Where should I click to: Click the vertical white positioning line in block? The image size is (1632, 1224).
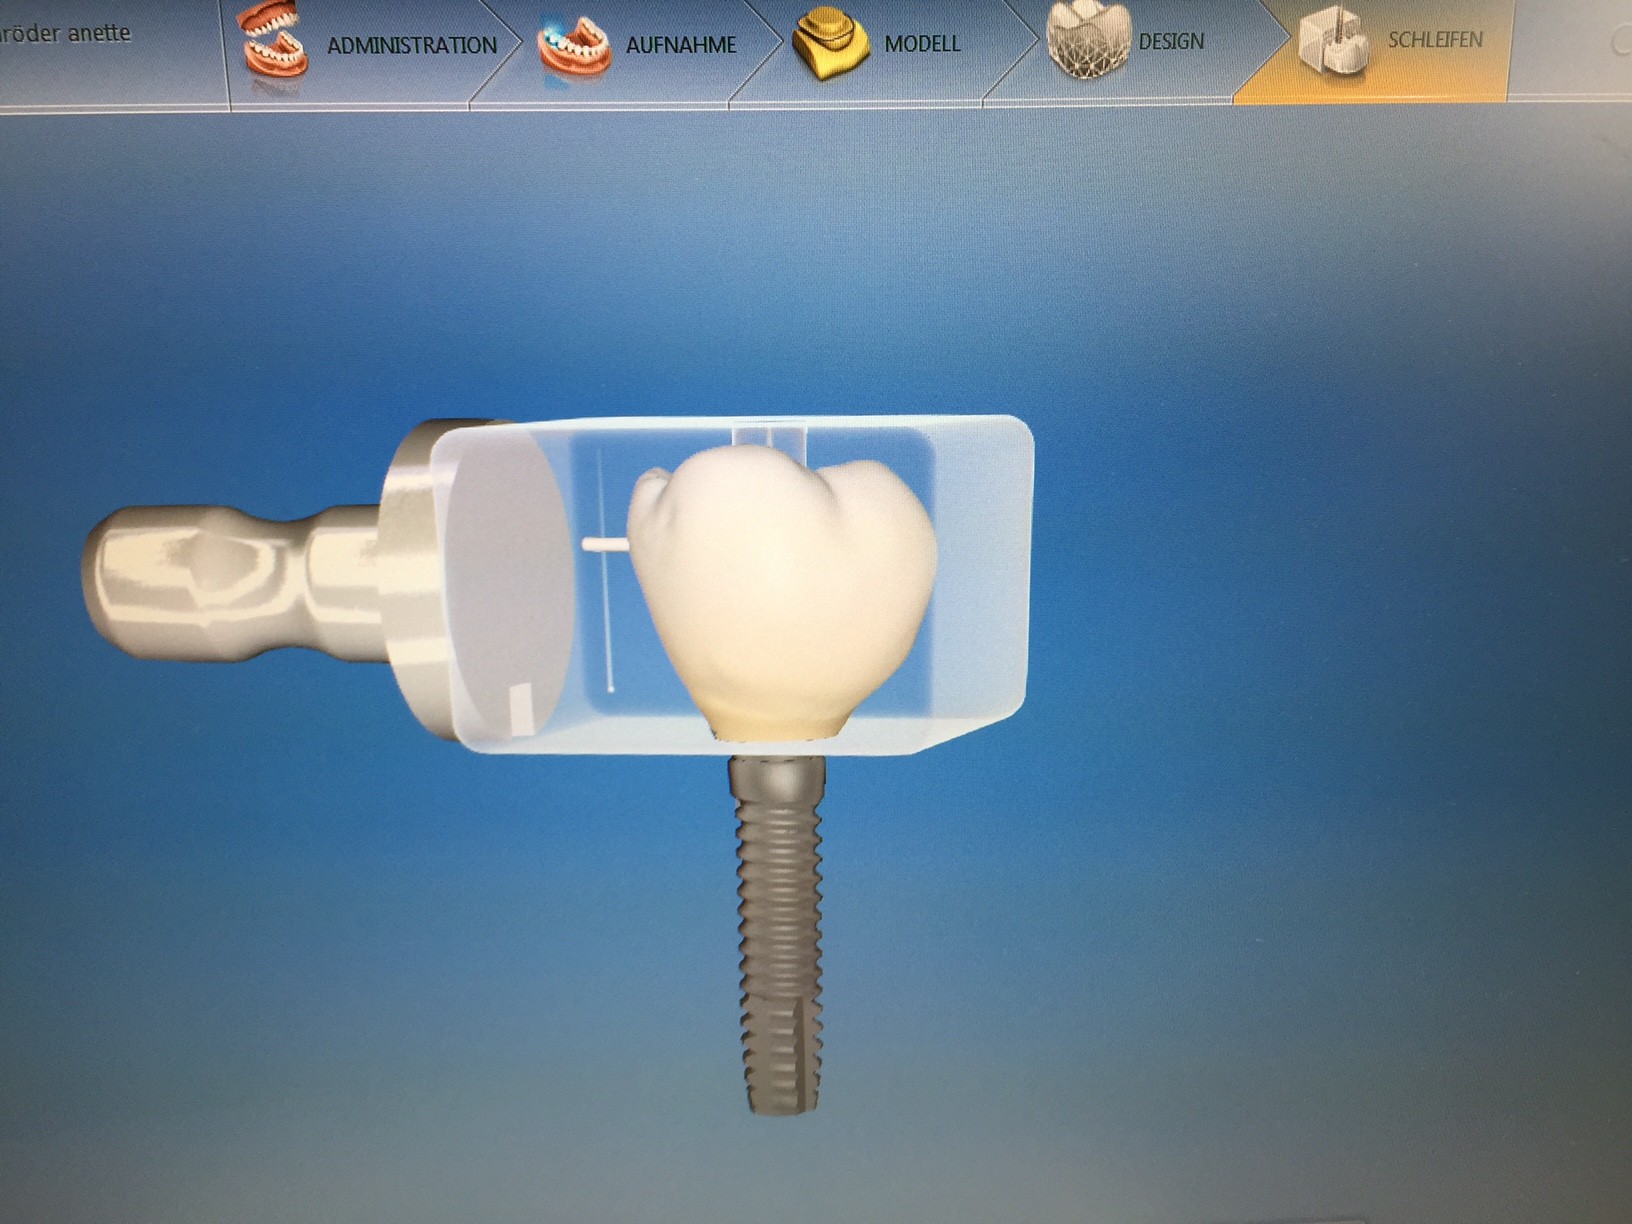pos(604,620)
